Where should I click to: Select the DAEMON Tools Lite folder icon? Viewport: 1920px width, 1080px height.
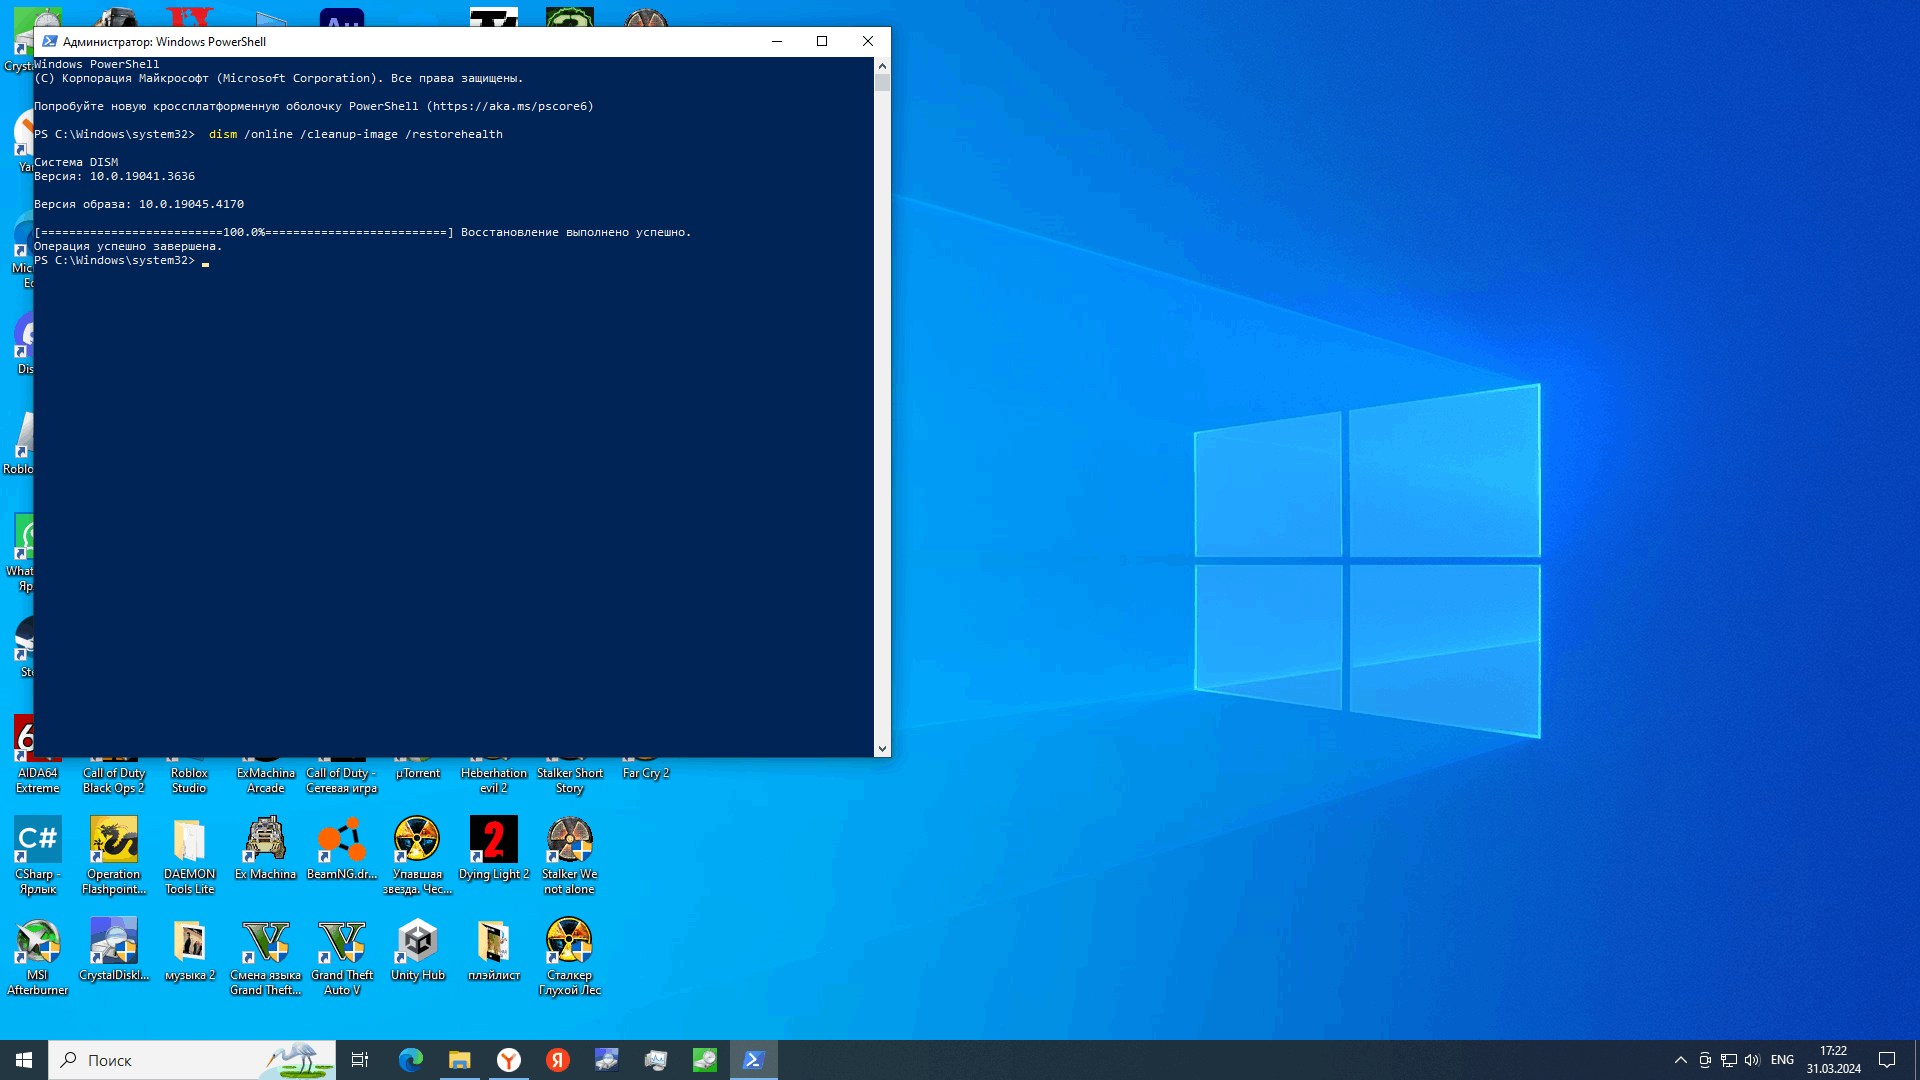click(190, 855)
